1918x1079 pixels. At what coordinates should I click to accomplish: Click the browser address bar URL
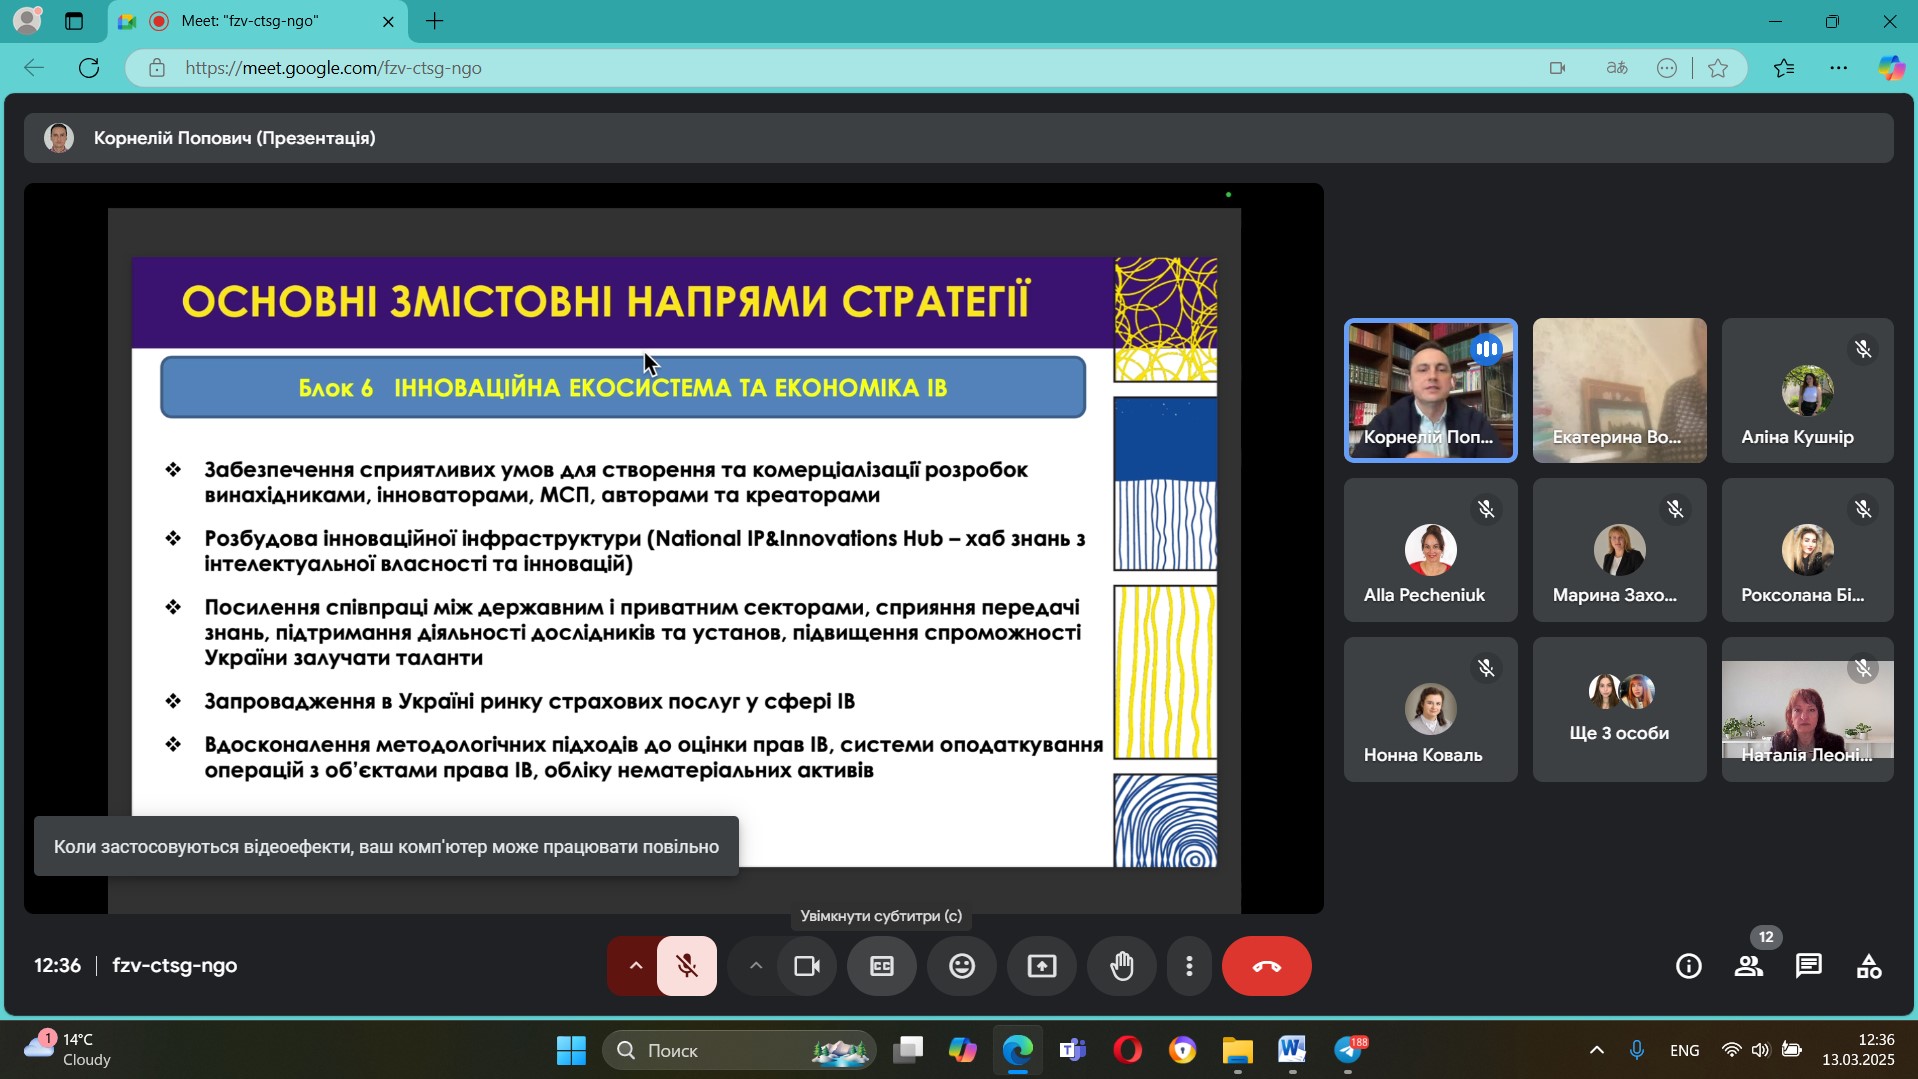click(x=333, y=68)
